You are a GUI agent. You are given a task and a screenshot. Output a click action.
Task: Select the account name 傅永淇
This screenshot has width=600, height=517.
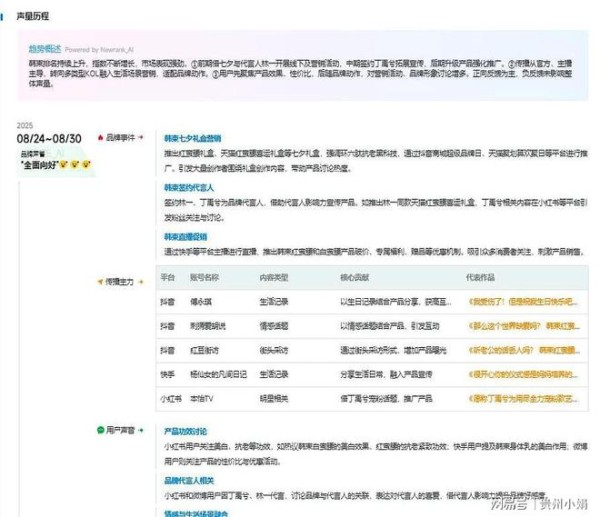(x=201, y=302)
